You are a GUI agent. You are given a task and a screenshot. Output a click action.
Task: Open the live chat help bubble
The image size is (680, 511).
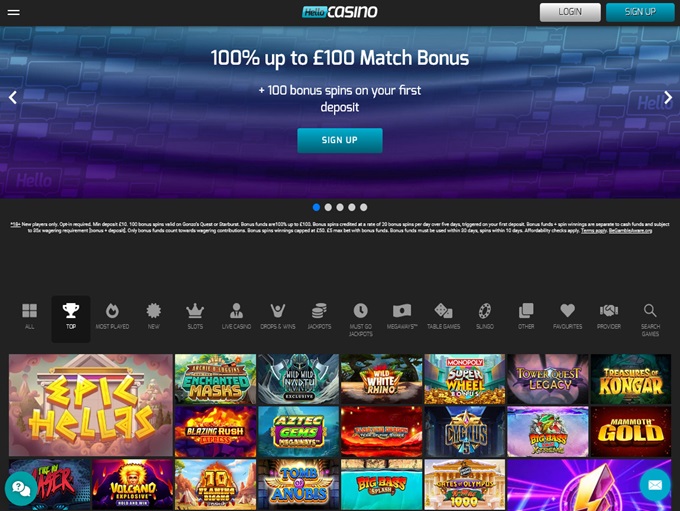[x=21, y=489]
